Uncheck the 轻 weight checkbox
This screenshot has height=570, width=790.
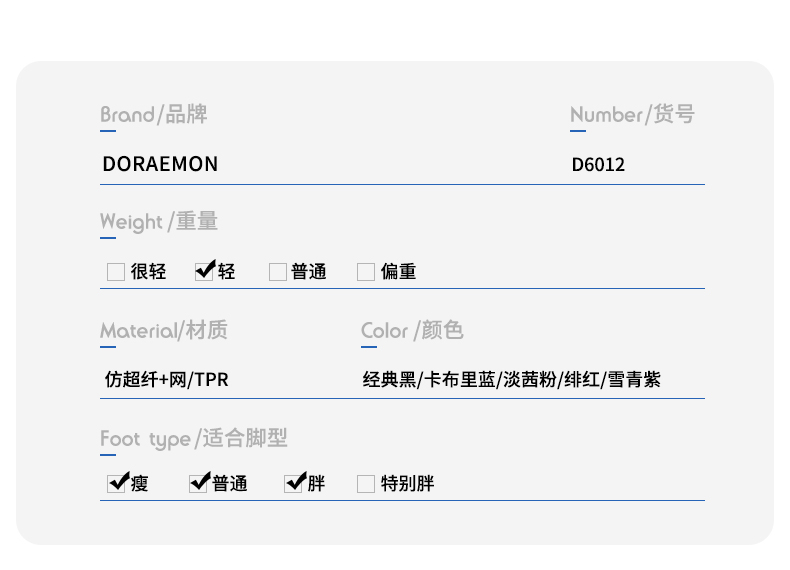click(204, 272)
